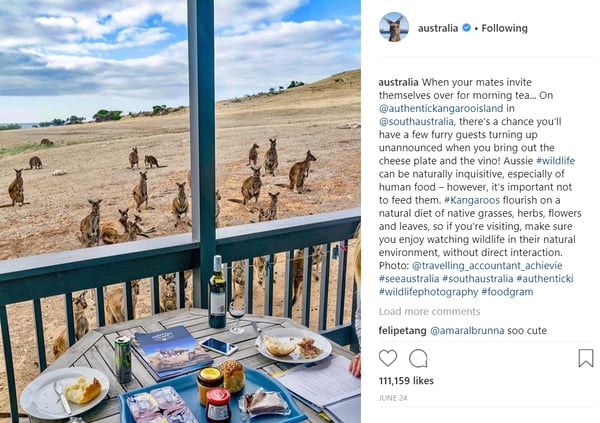Toggle the Following status button
Viewport: 600px width, 423px height.
(x=504, y=28)
